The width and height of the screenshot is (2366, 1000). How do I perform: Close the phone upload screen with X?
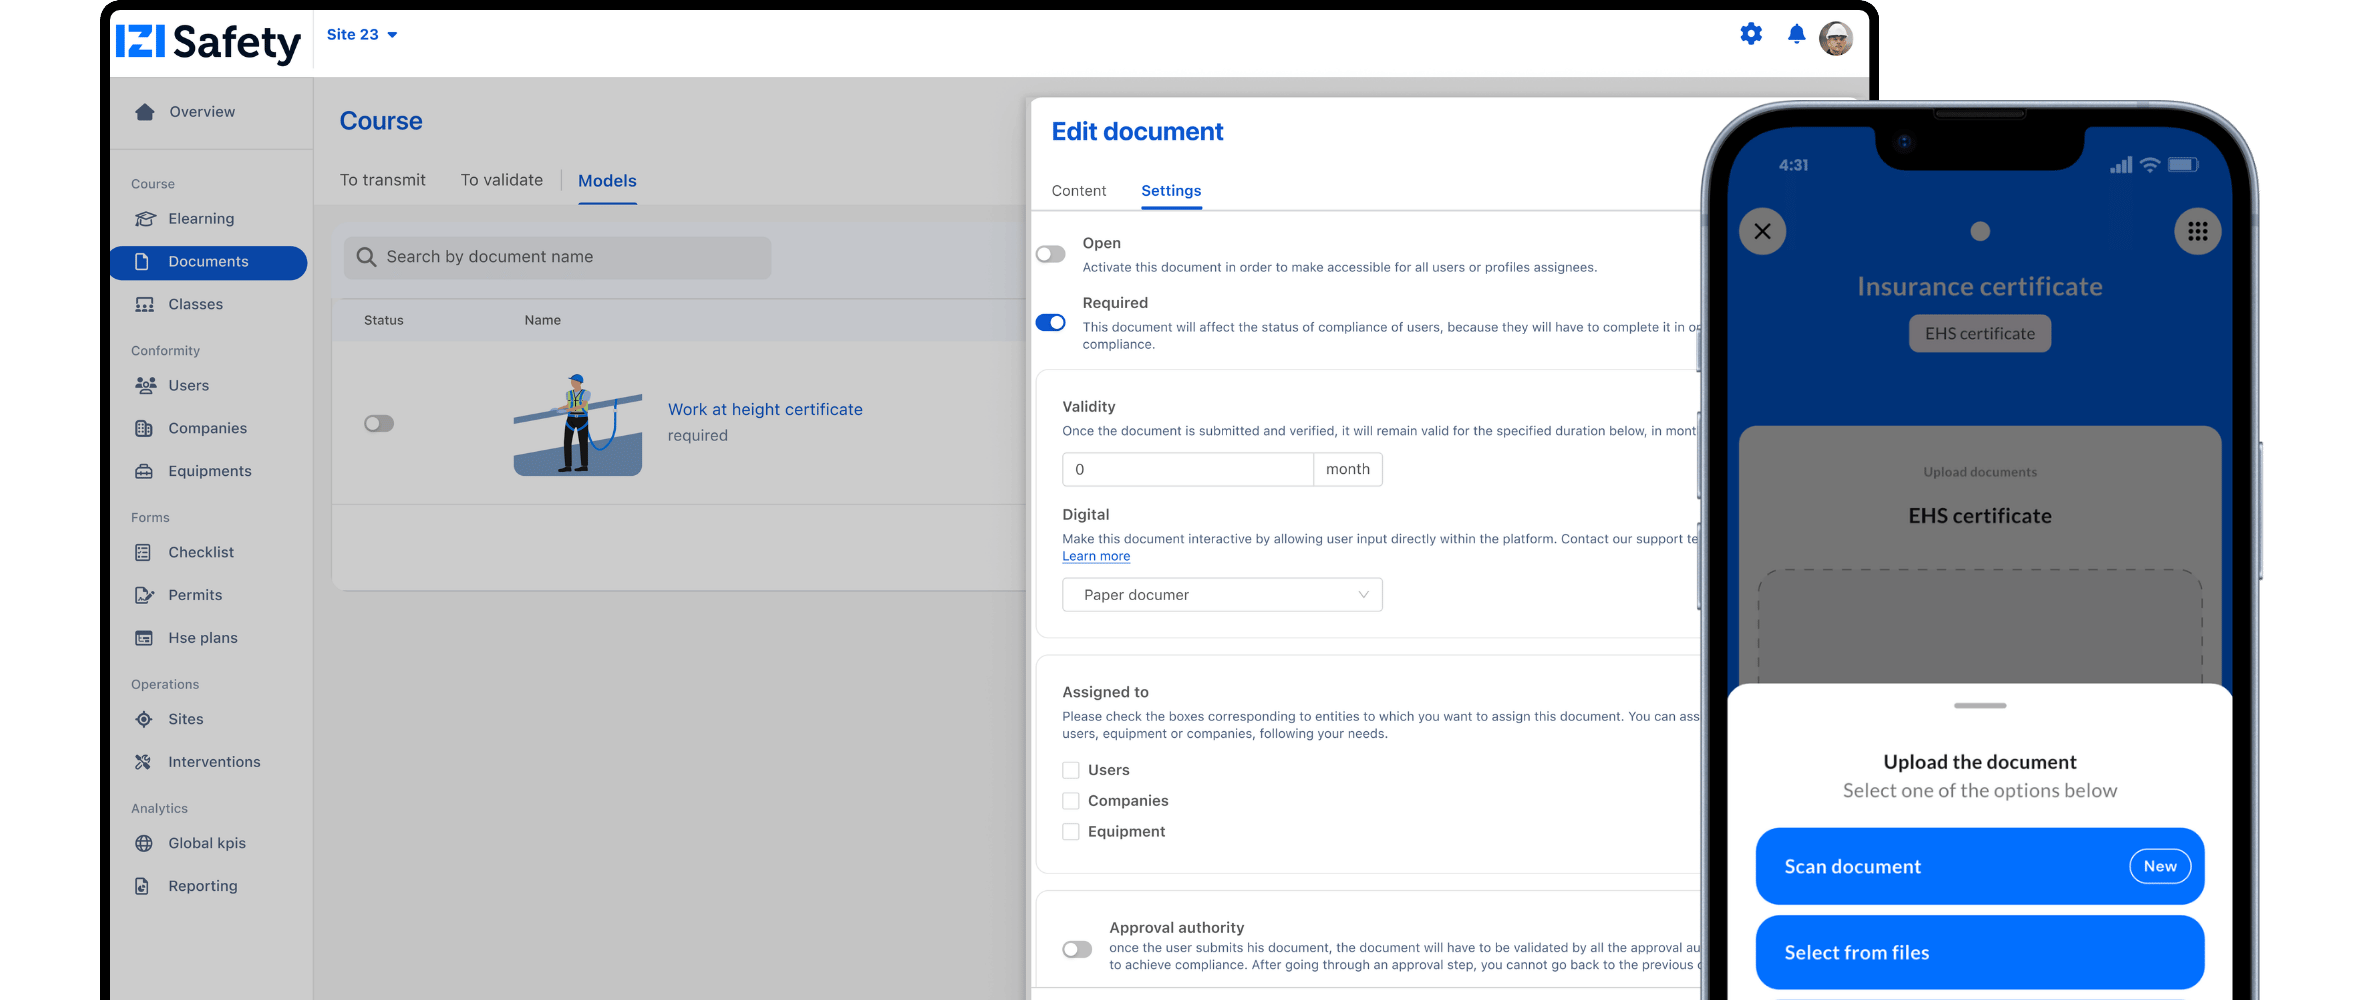[1762, 232]
